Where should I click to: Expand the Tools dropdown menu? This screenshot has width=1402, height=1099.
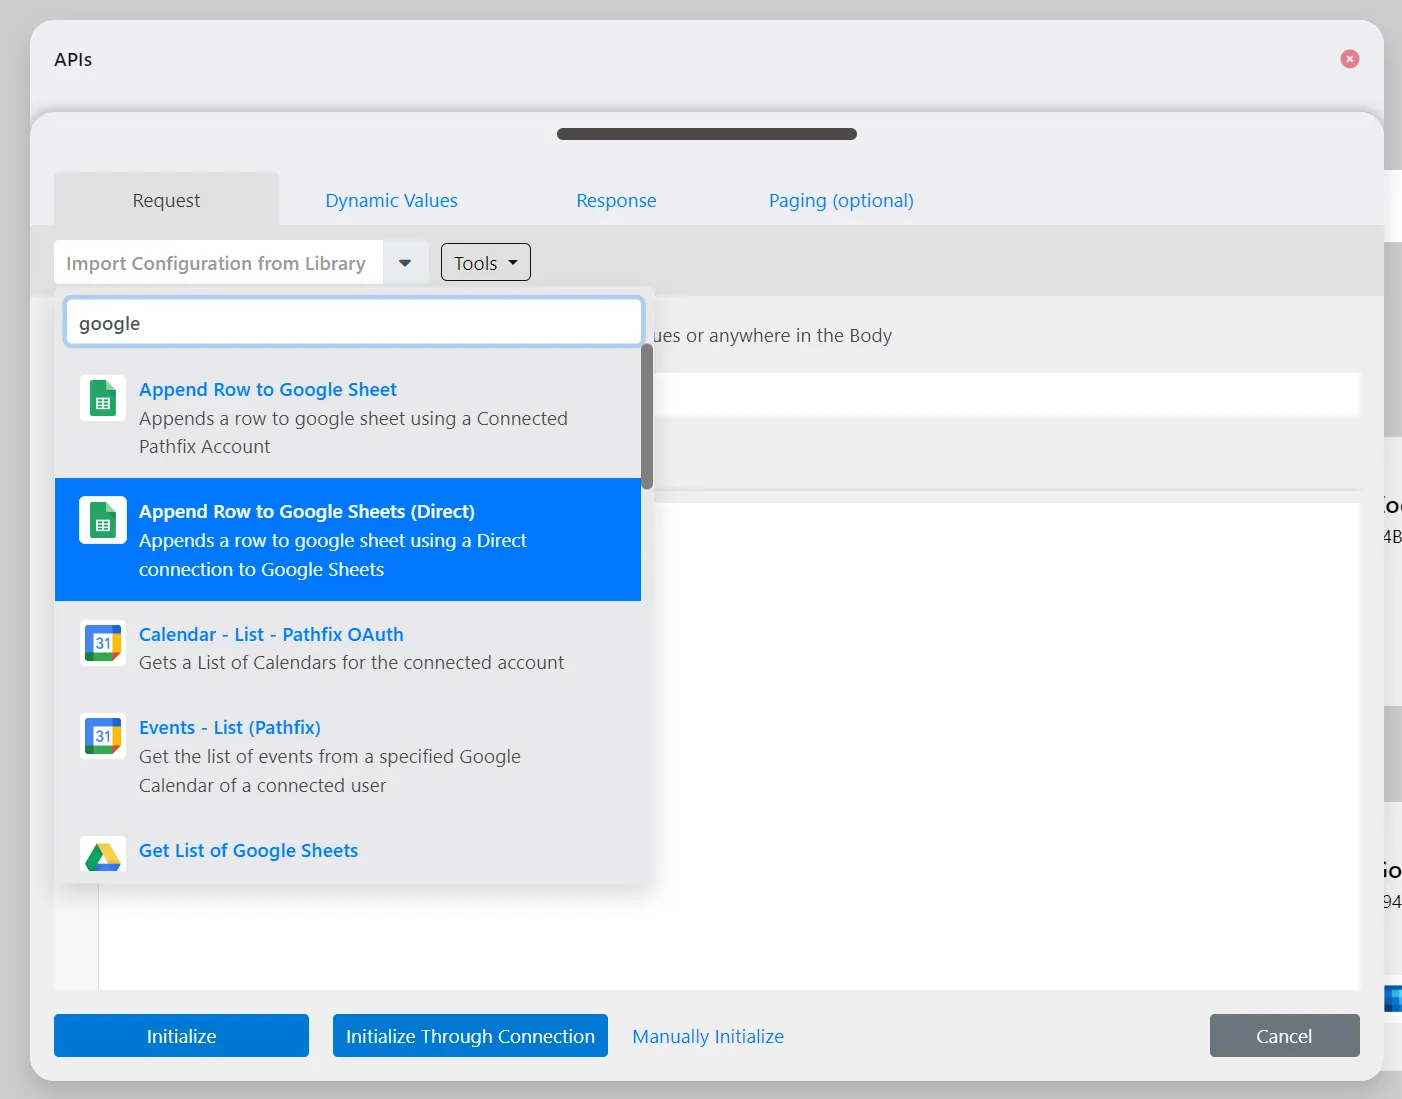486,263
